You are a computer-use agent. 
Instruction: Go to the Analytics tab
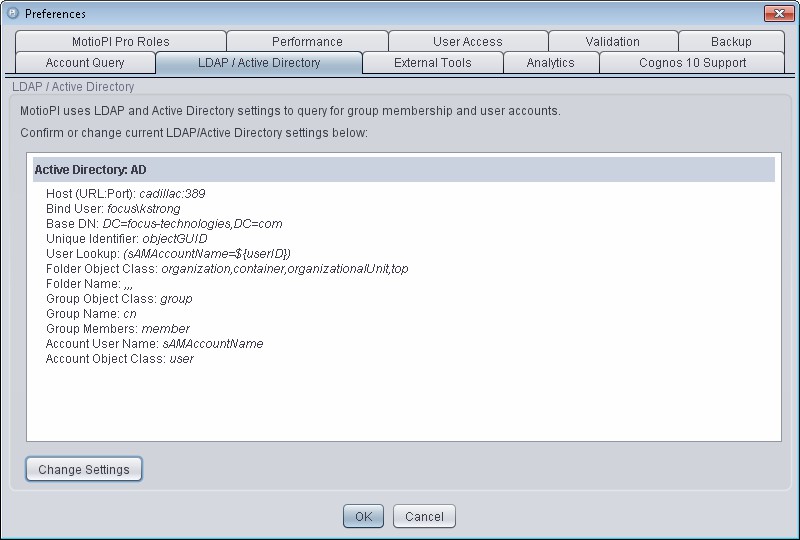click(551, 63)
